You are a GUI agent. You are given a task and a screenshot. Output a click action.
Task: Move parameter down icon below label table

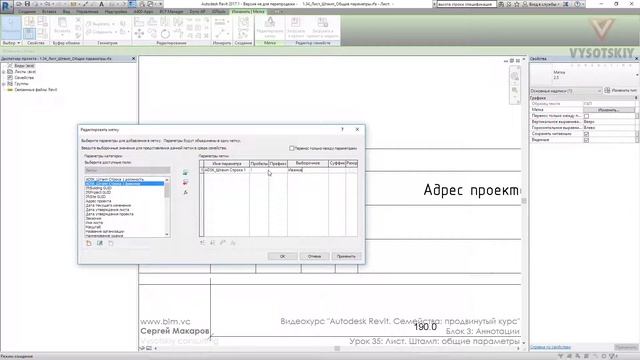point(213,243)
